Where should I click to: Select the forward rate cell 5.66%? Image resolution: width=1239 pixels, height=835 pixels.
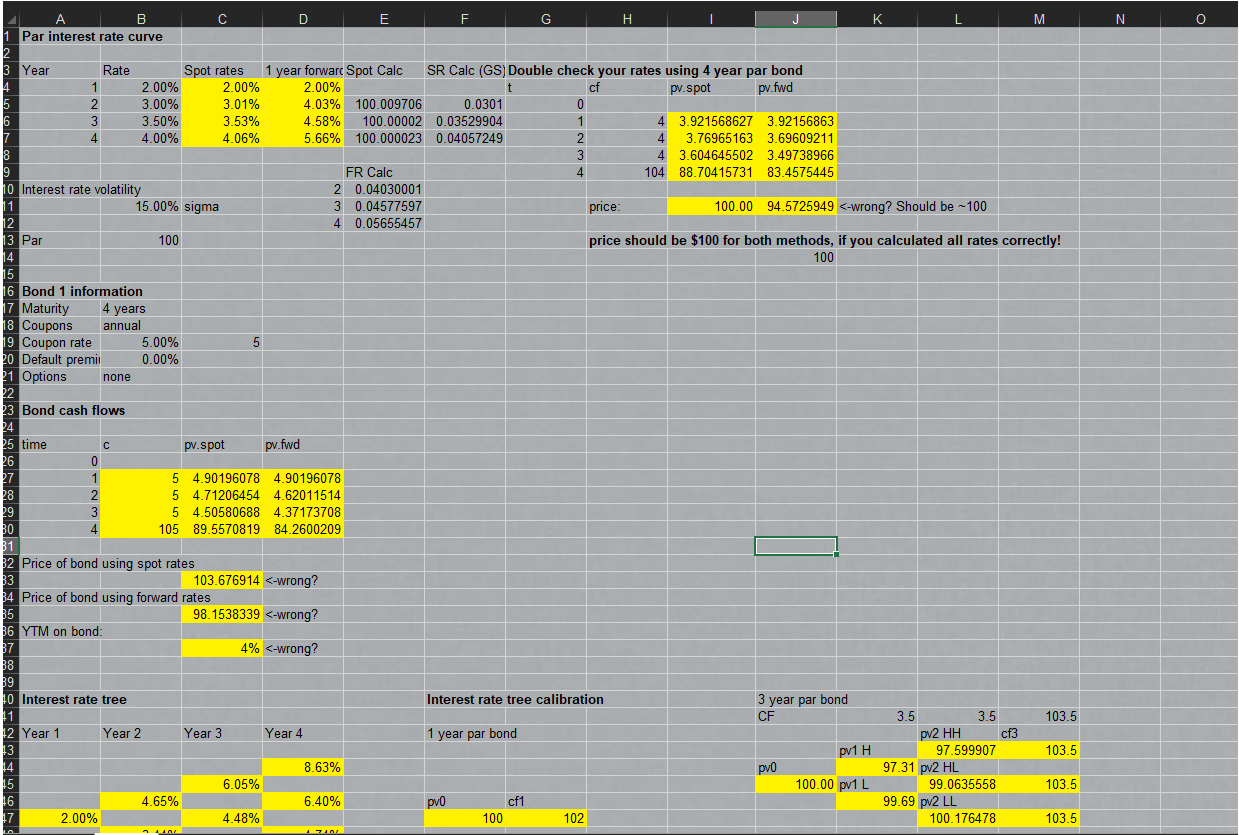pyautogui.click(x=303, y=138)
